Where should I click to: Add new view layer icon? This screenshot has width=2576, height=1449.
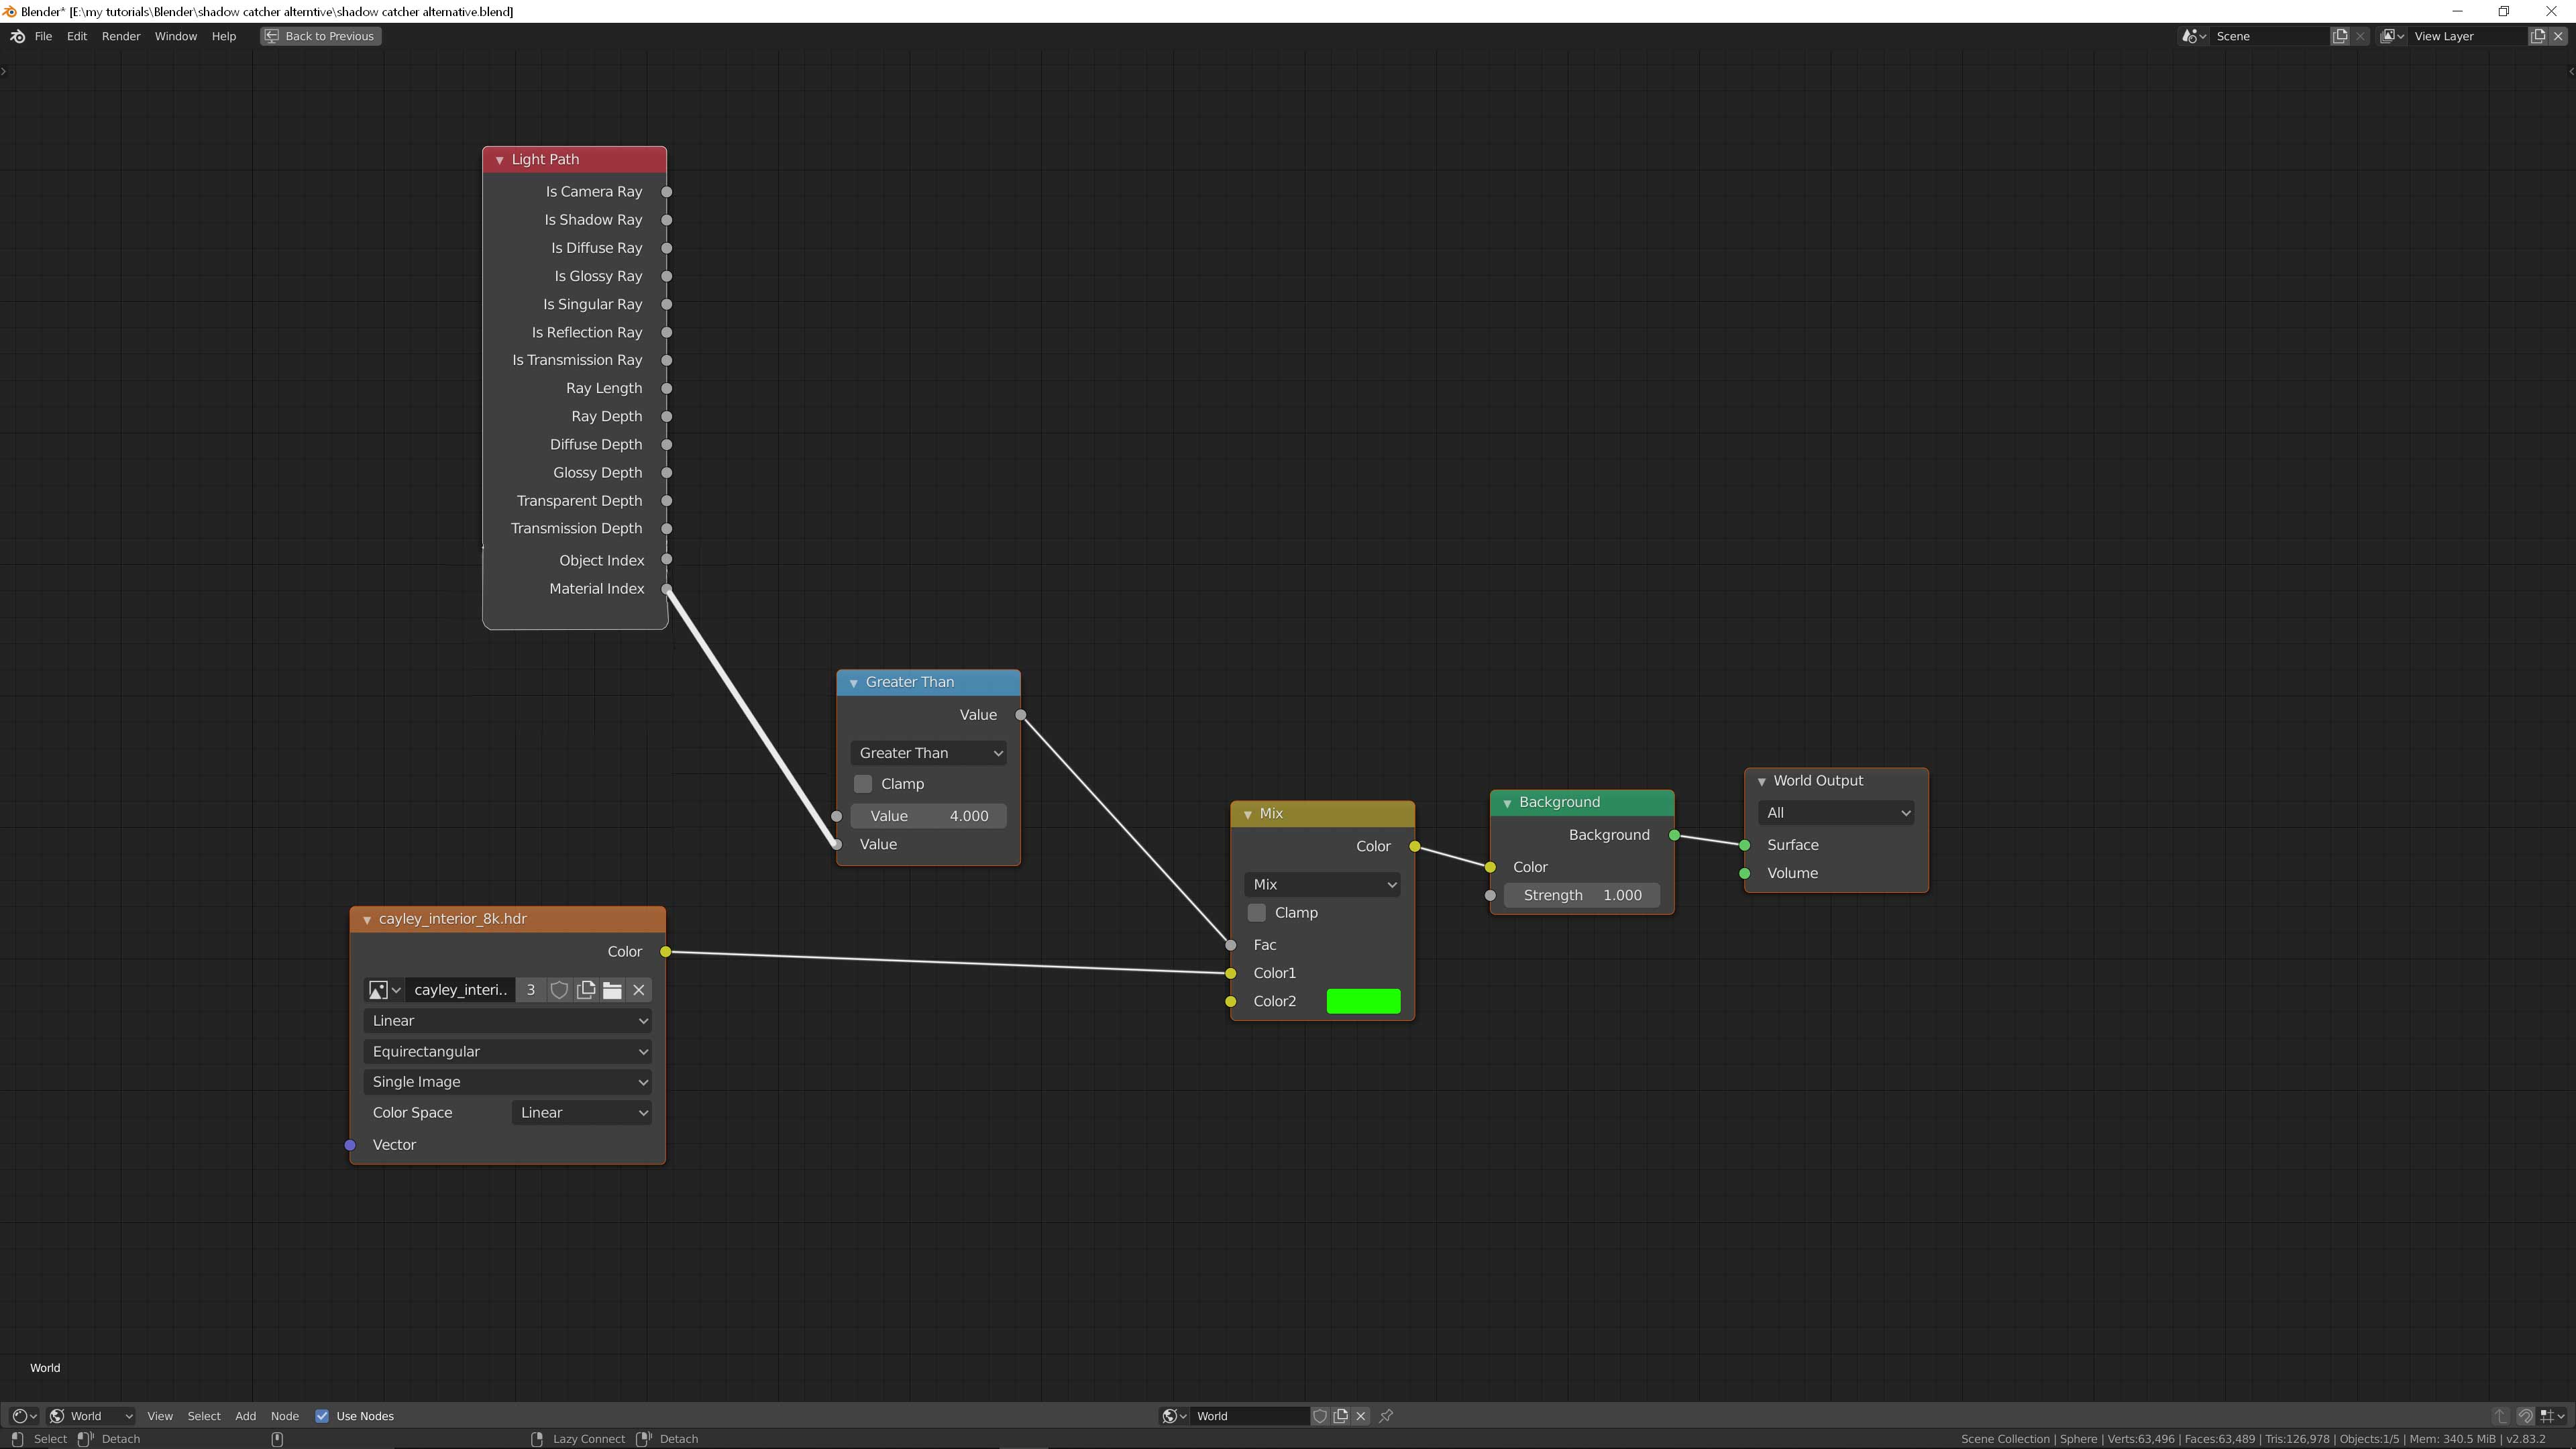(2538, 36)
